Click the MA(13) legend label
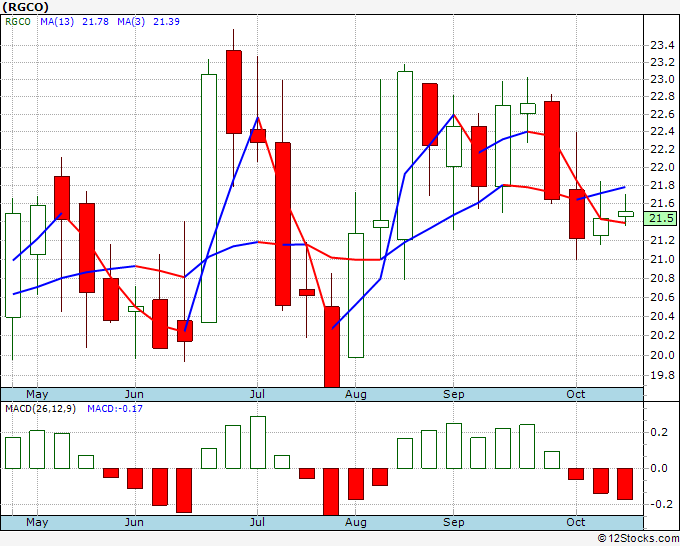680x546 pixels. [x=57, y=22]
